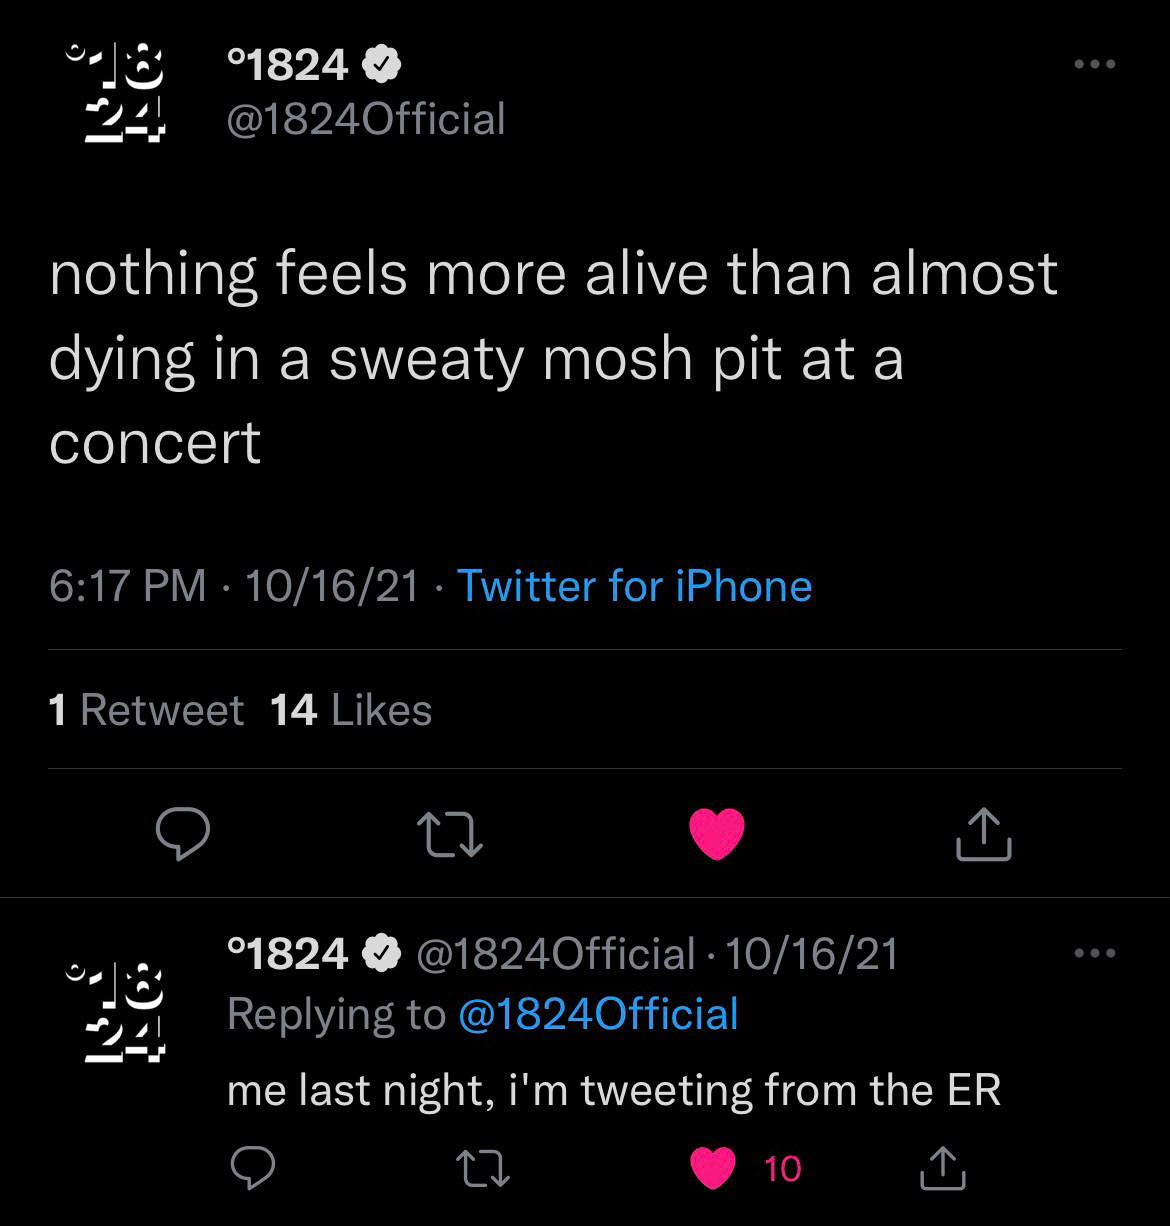Open the 1824 avatar beside the reply
Viewport: 1170px width, 1226px height.
tap(115, 1010)
